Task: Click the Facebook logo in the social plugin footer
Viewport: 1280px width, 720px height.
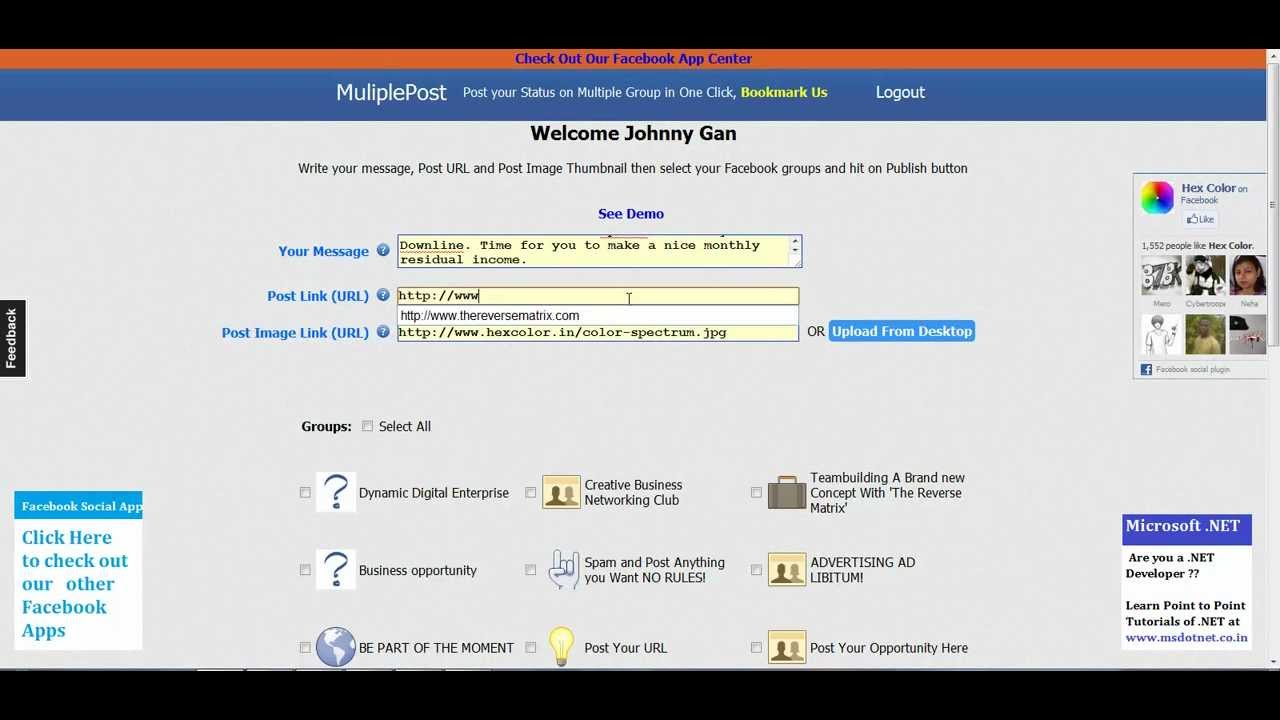Action: (x=1146, y=370)
